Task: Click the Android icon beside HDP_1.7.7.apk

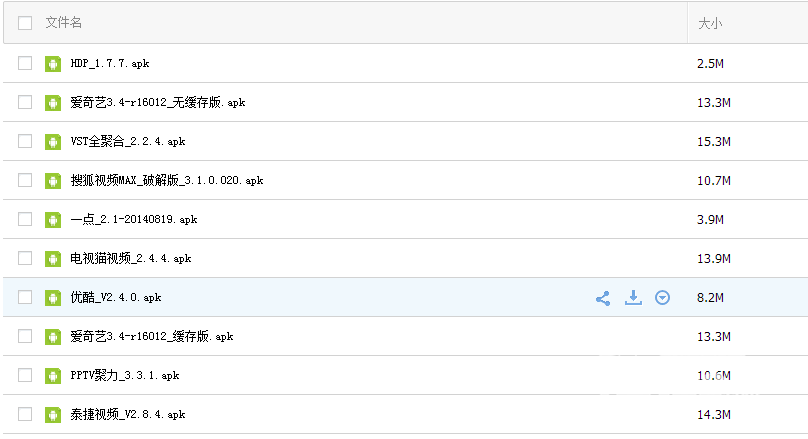Action: 53,64
